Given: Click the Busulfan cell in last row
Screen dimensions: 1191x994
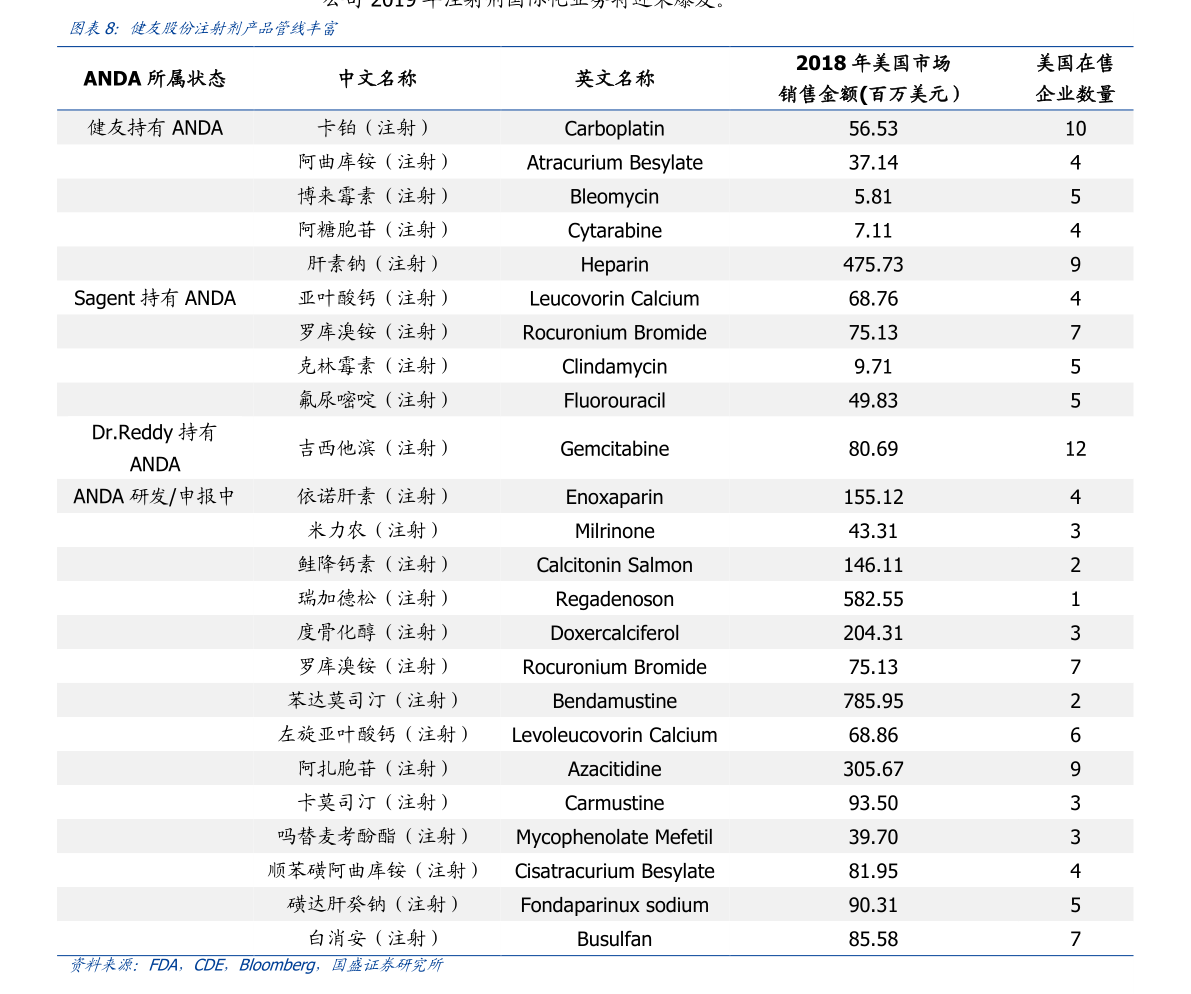Looking at the screenshot, I should point(614,939).
